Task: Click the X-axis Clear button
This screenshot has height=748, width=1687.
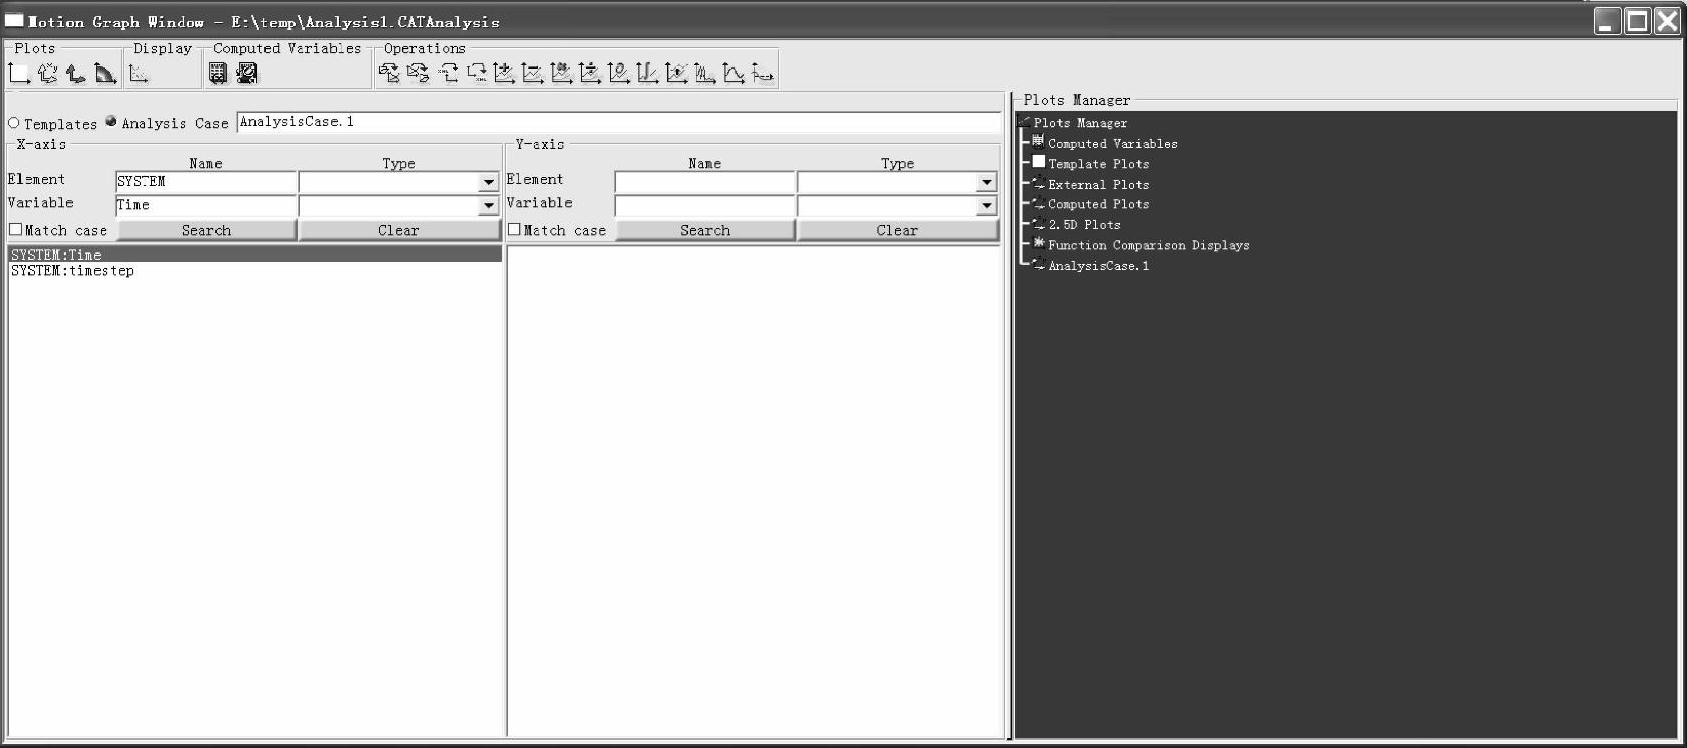Action: click(399, 230)
